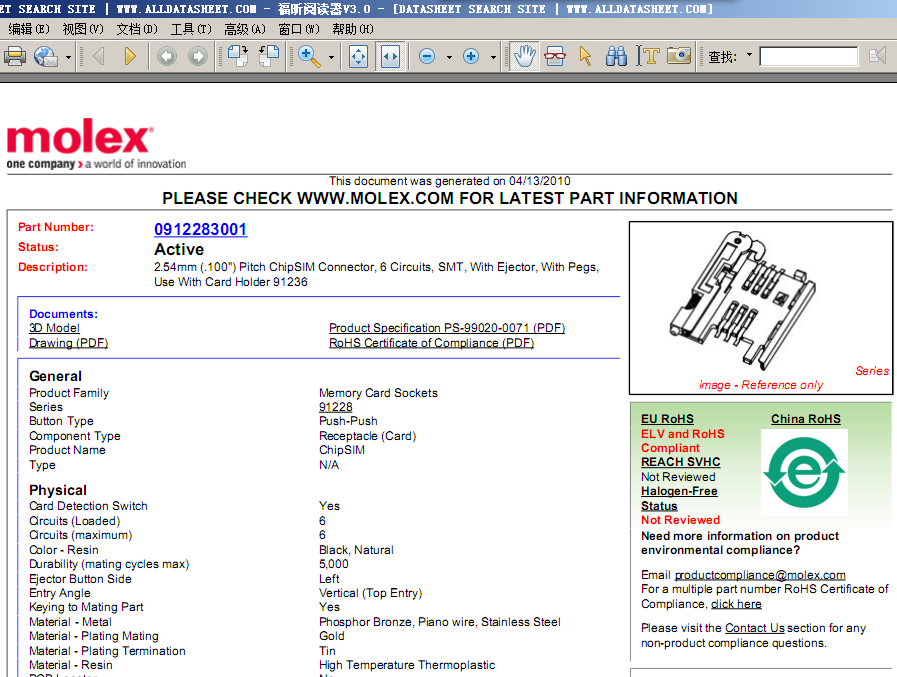Select the Text selection tool
This screenshot has width=897, height=677.
(648, 56)
